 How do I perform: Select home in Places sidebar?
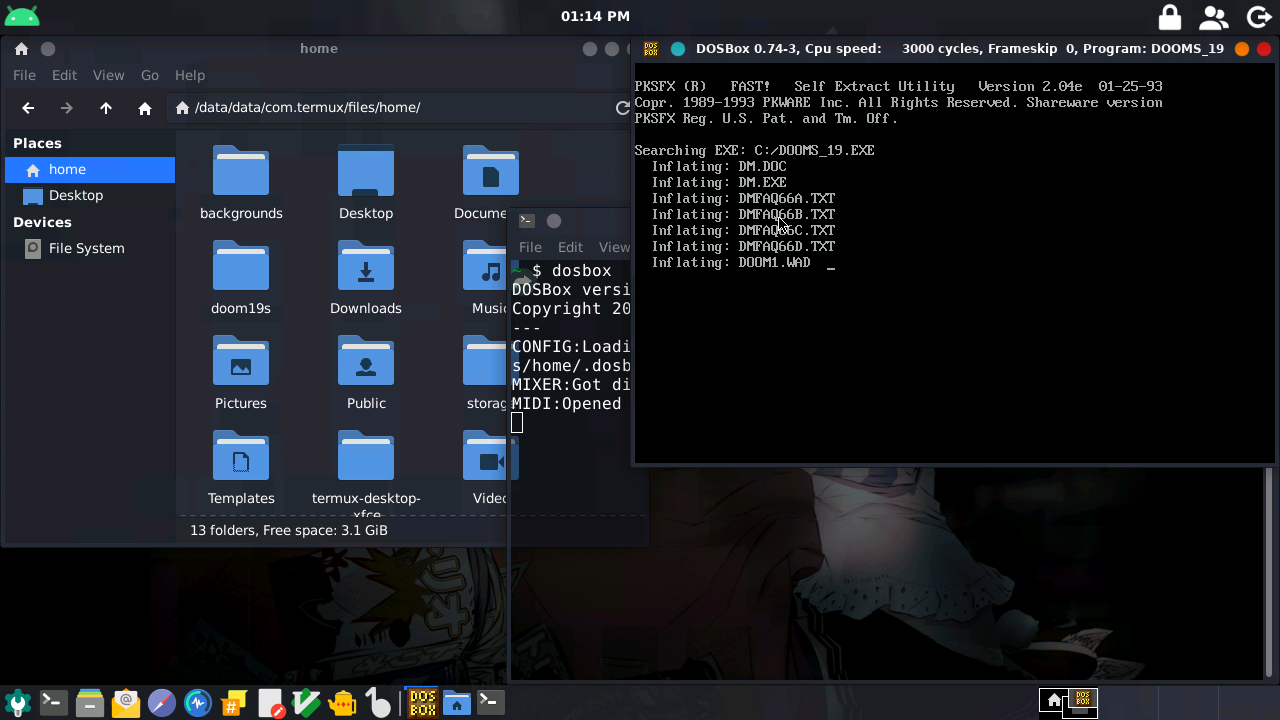click(x=90, y=170)
